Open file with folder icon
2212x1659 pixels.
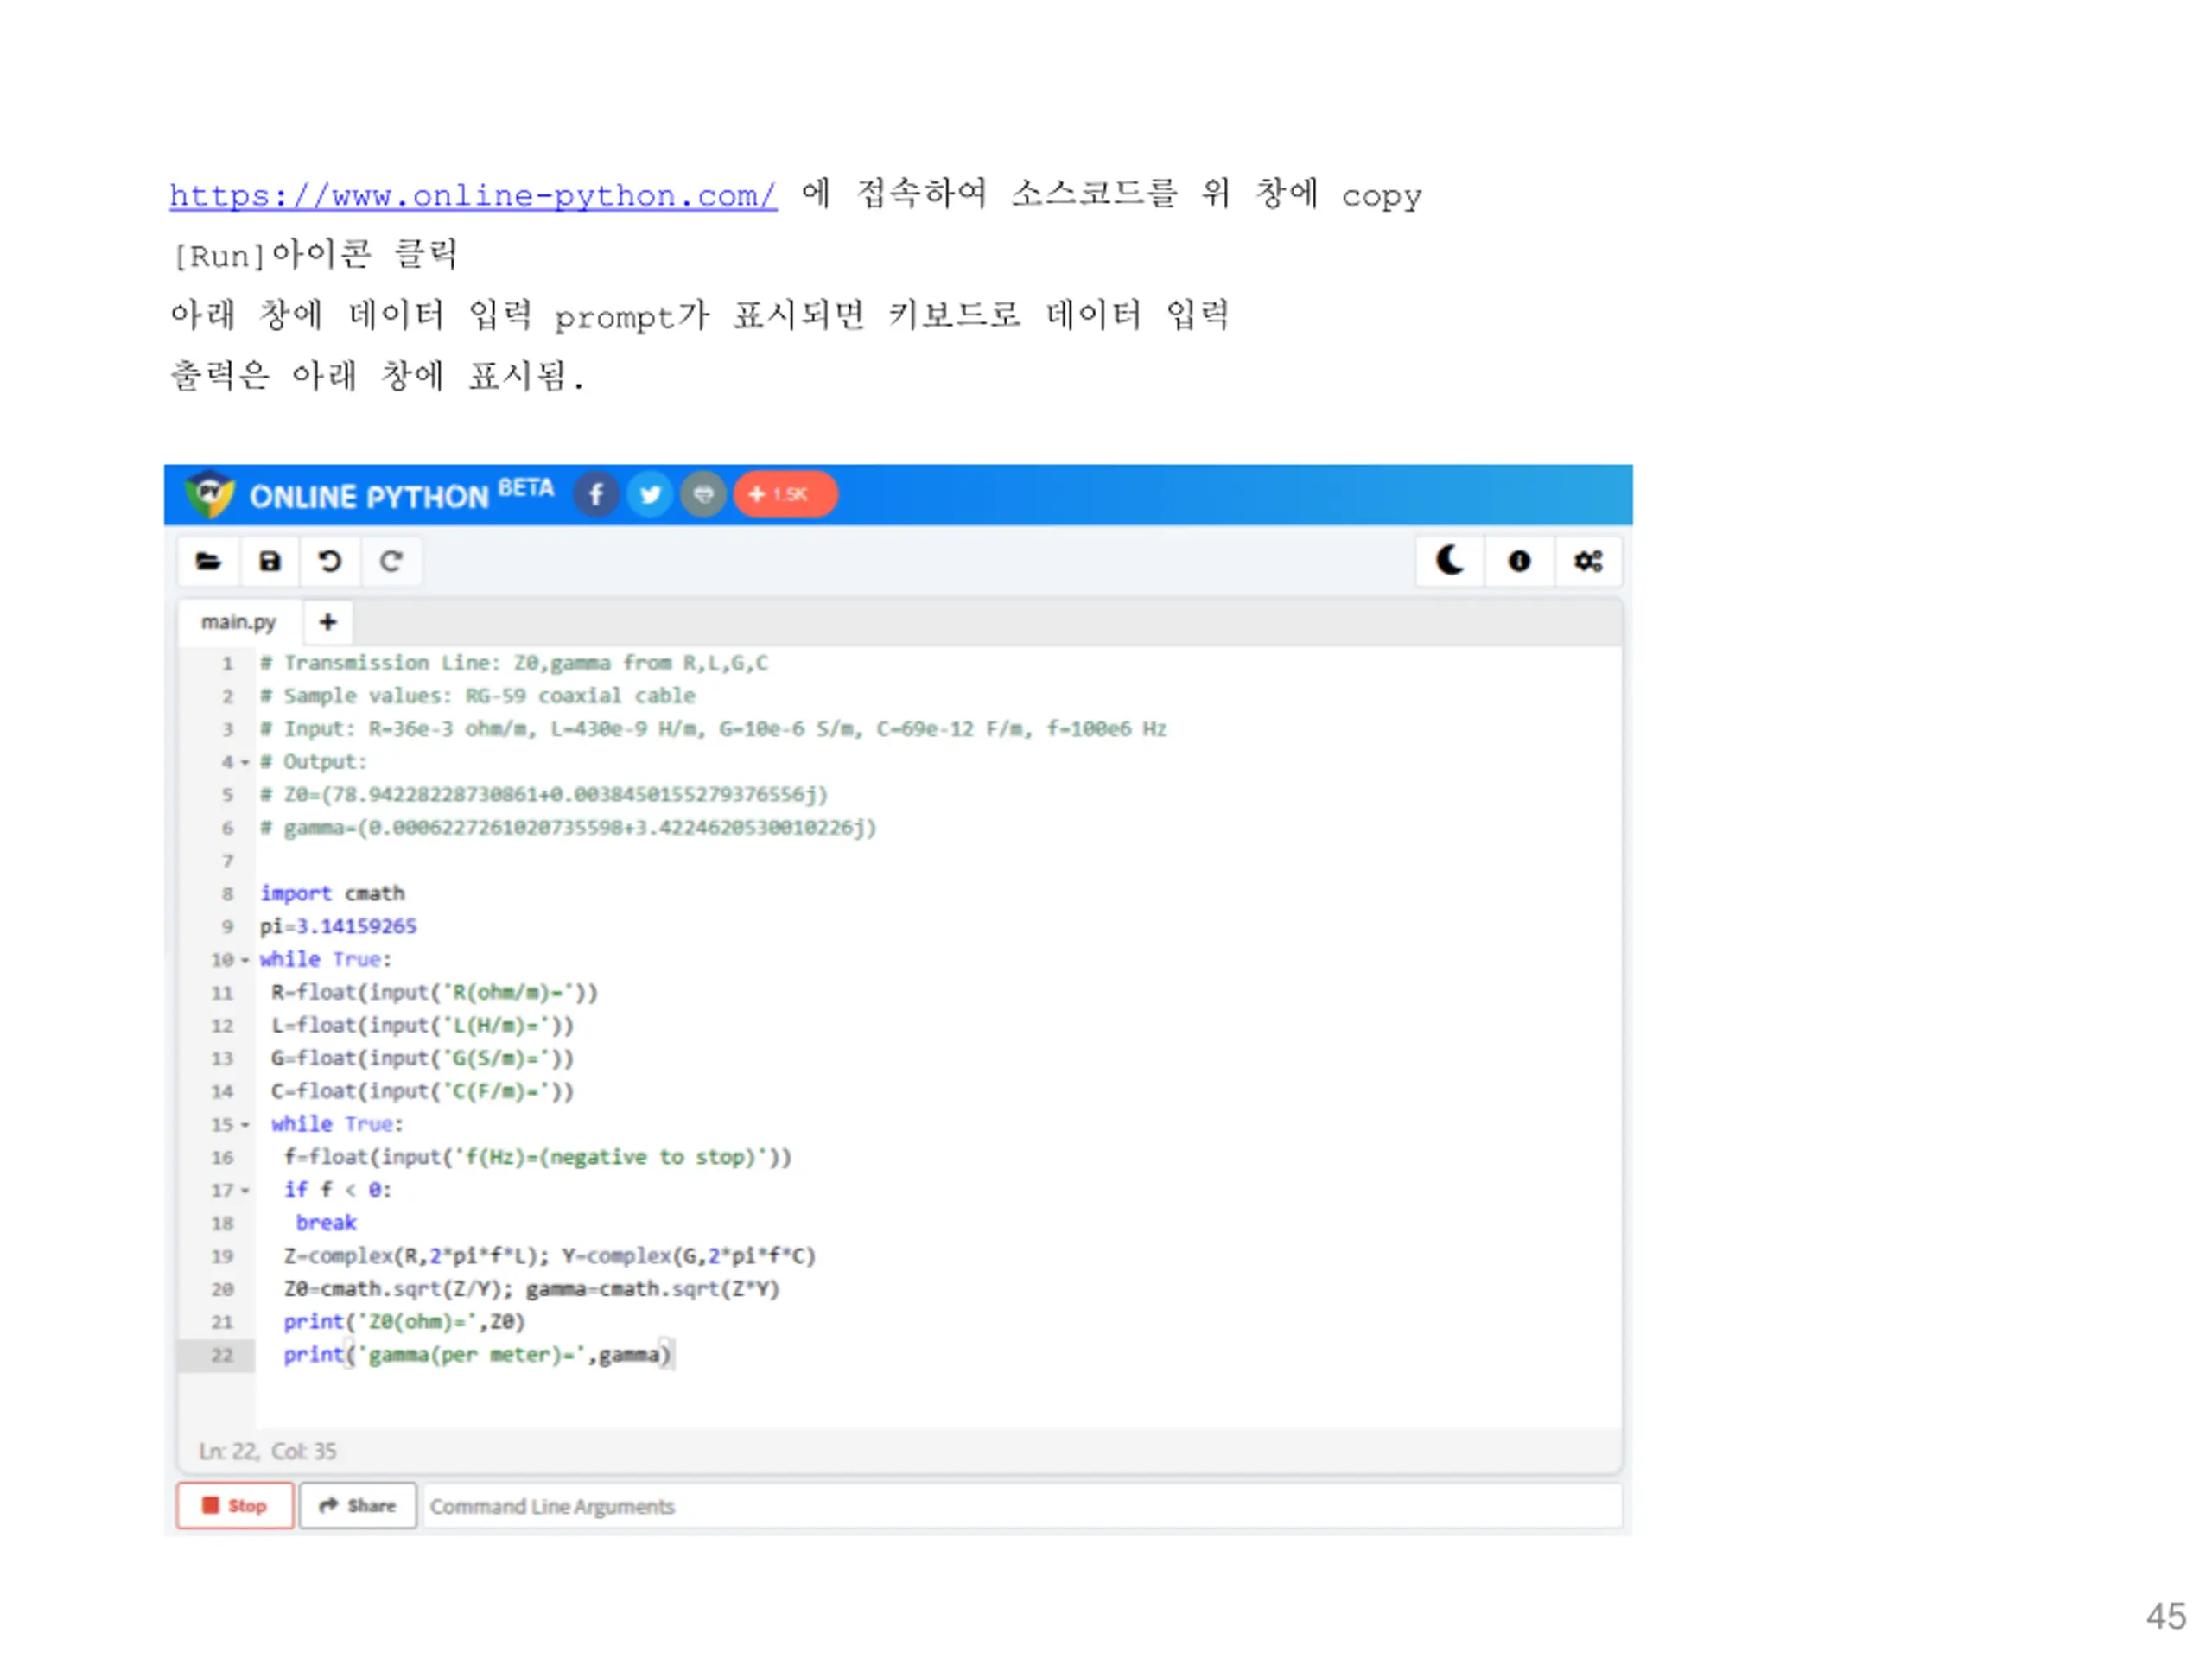[208, 561]
